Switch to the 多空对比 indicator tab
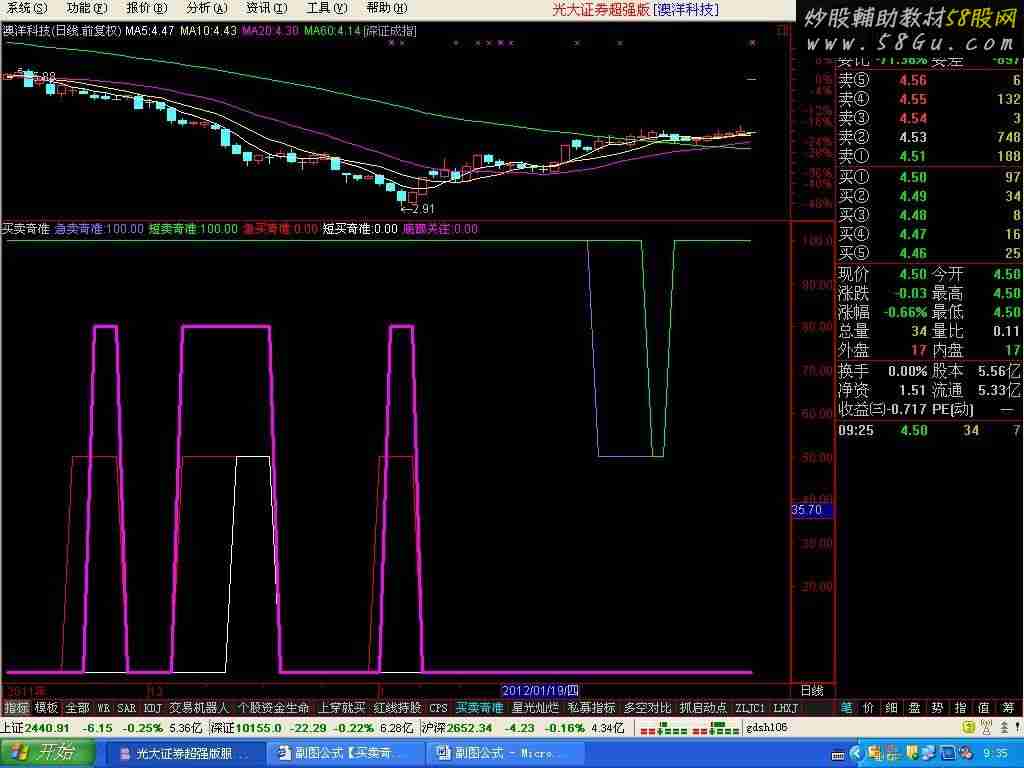The image size is (1024, 768). (x=647, y=708)
